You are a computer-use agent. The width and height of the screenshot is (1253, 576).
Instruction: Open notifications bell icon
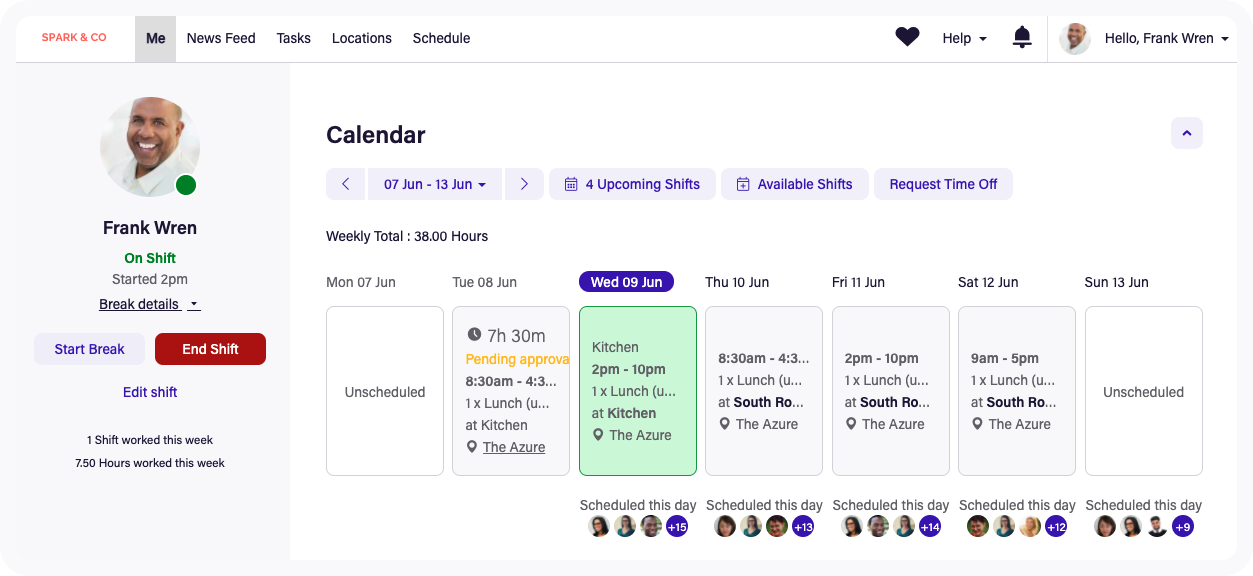pyautogui.click(x=1021, y=38)
